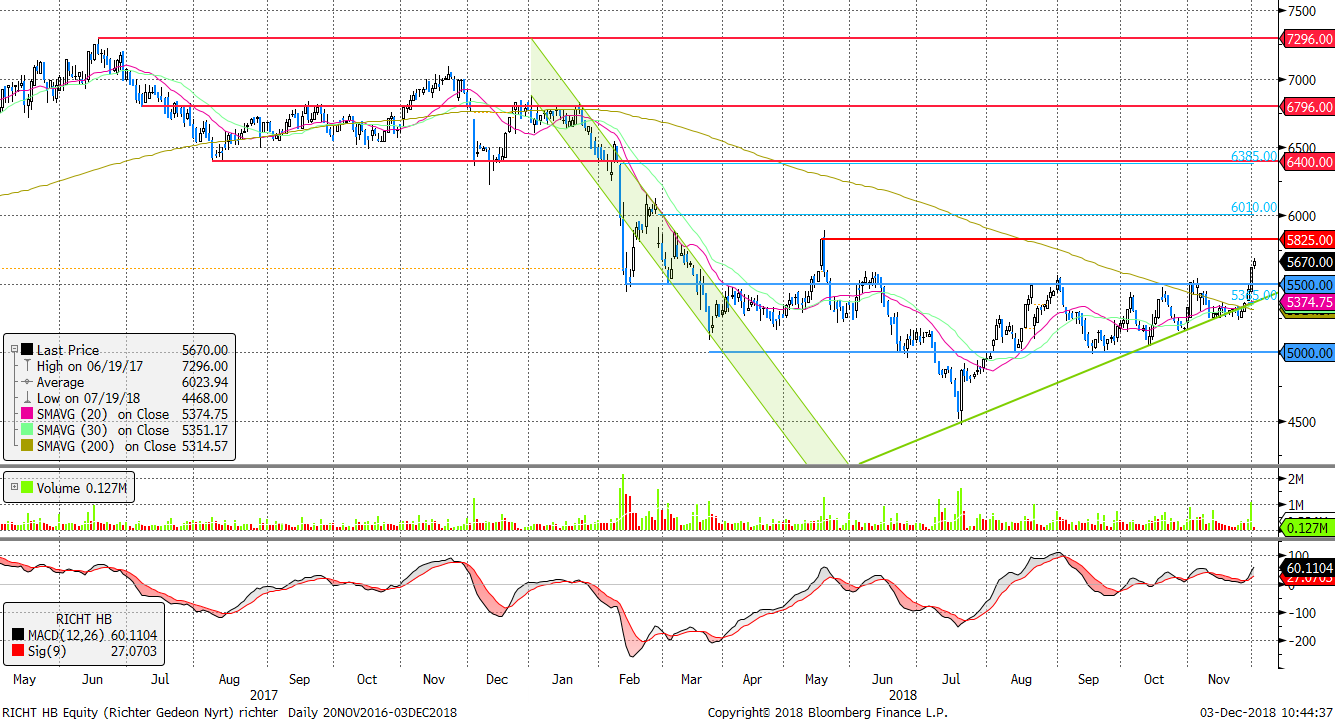Click the olive SMAVG (200) color swatch
1335x721 pixels.
[x=27, y=446]
